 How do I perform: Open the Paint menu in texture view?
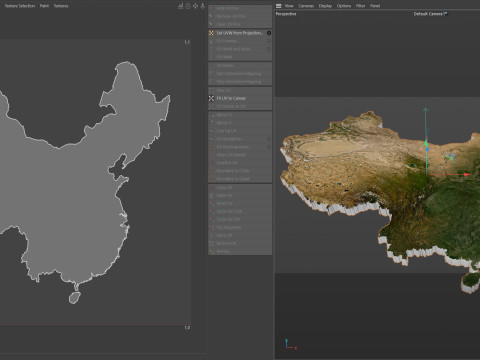click(x=44, y=6)
